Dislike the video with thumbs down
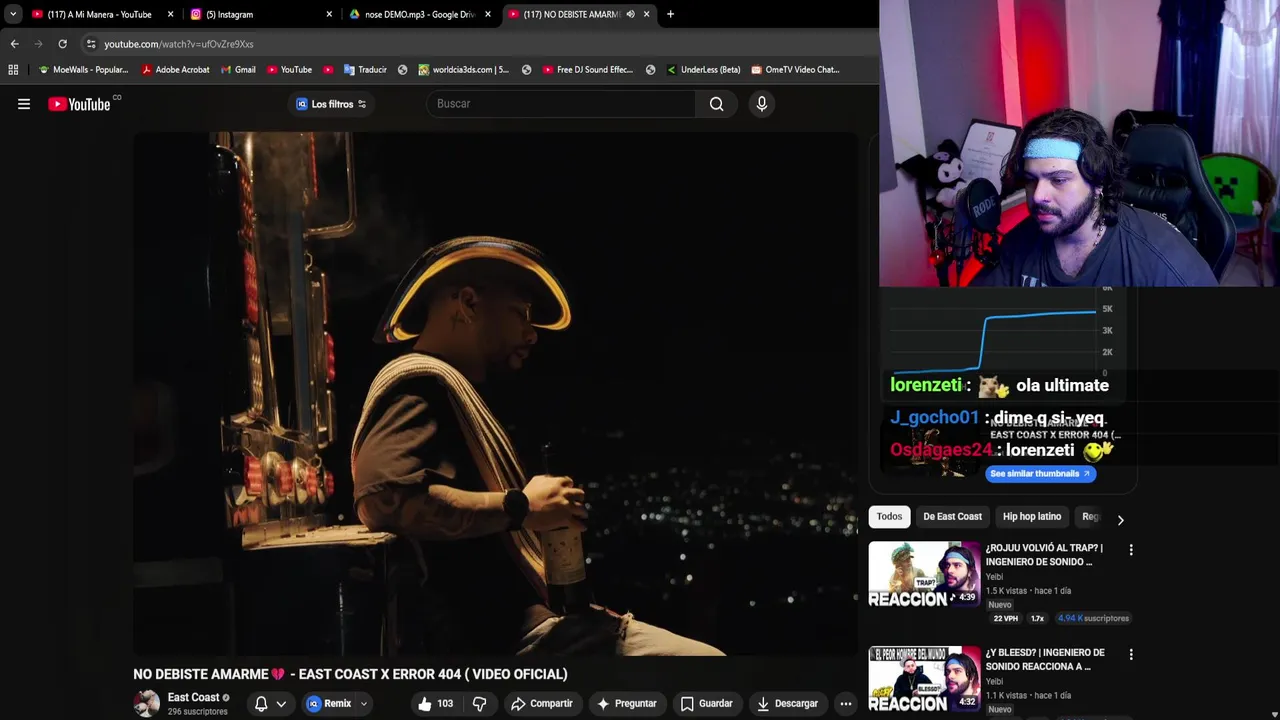 479,704
